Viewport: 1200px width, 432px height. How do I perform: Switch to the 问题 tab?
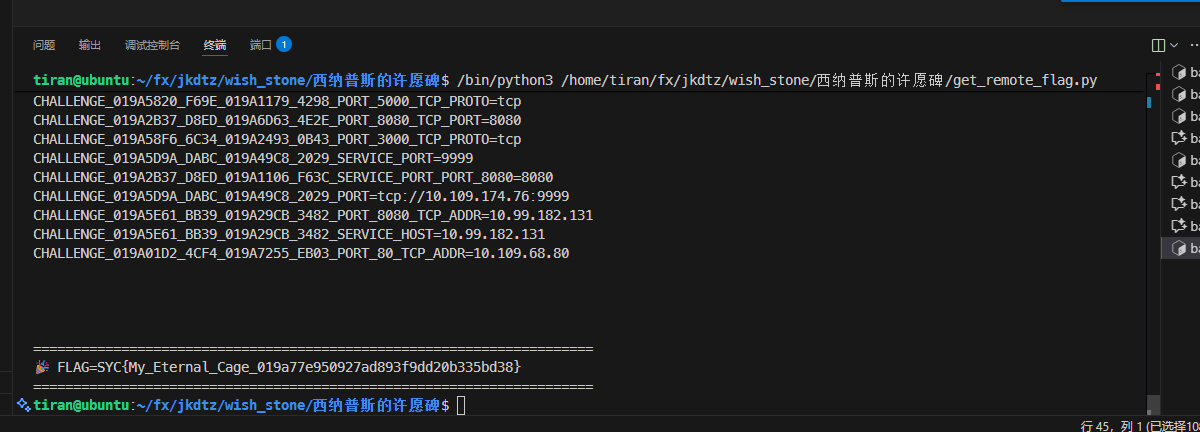(44, 45)
